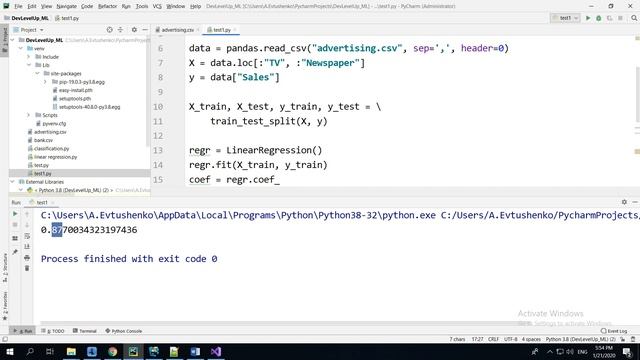
Task: Select linear regression.py in project tree
Action: pos(56,157)
